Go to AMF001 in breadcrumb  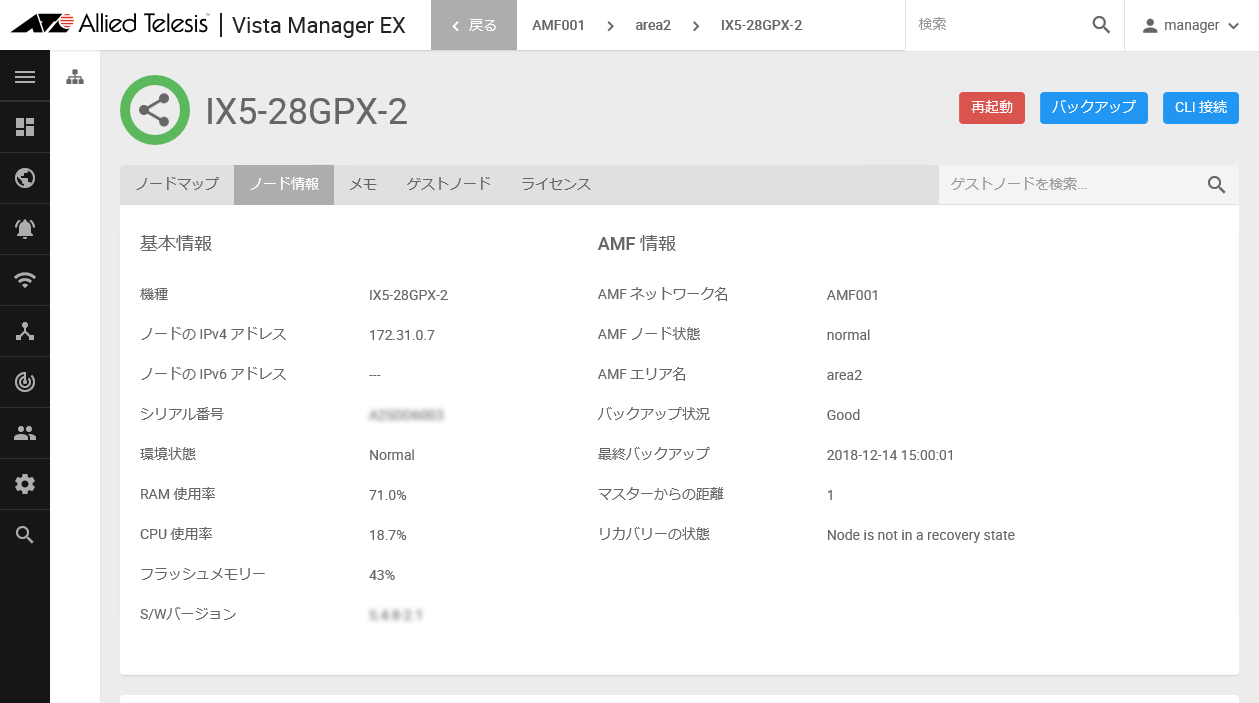point(558,25)
